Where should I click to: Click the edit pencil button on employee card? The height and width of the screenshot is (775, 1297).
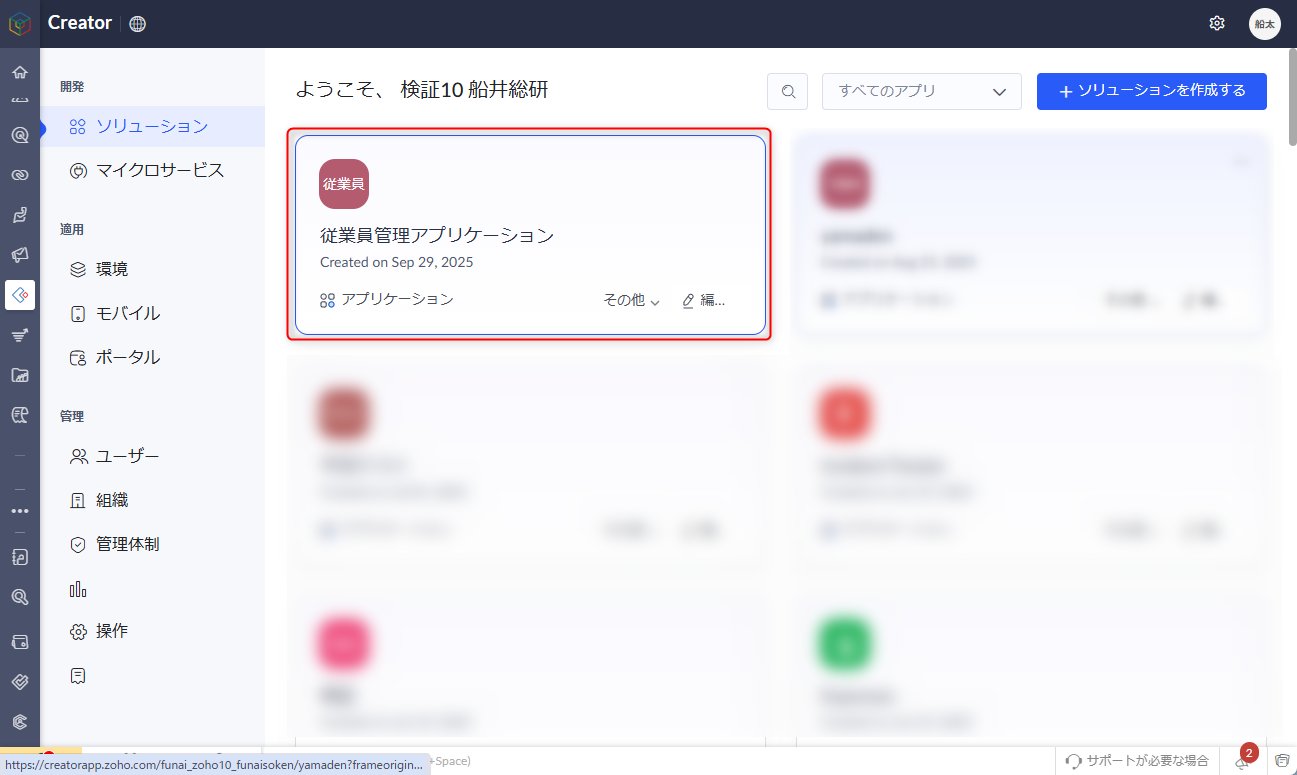(703, 300)
